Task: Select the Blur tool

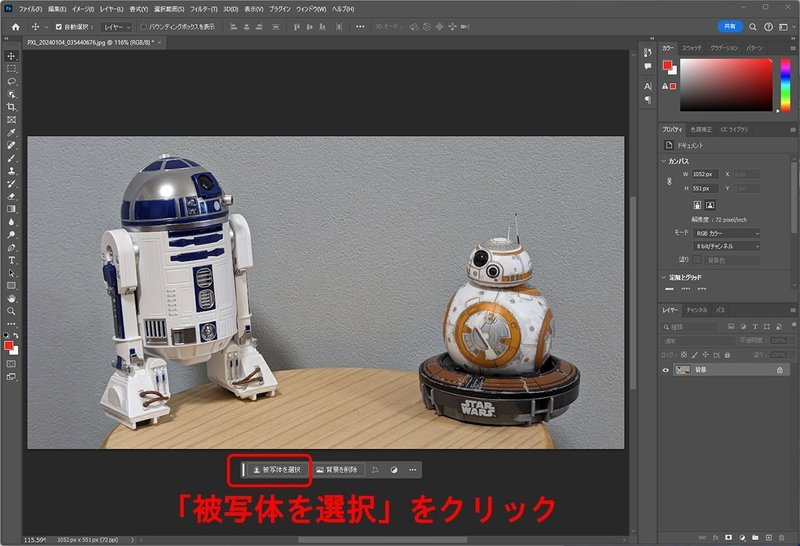Action: click(11, 222)
